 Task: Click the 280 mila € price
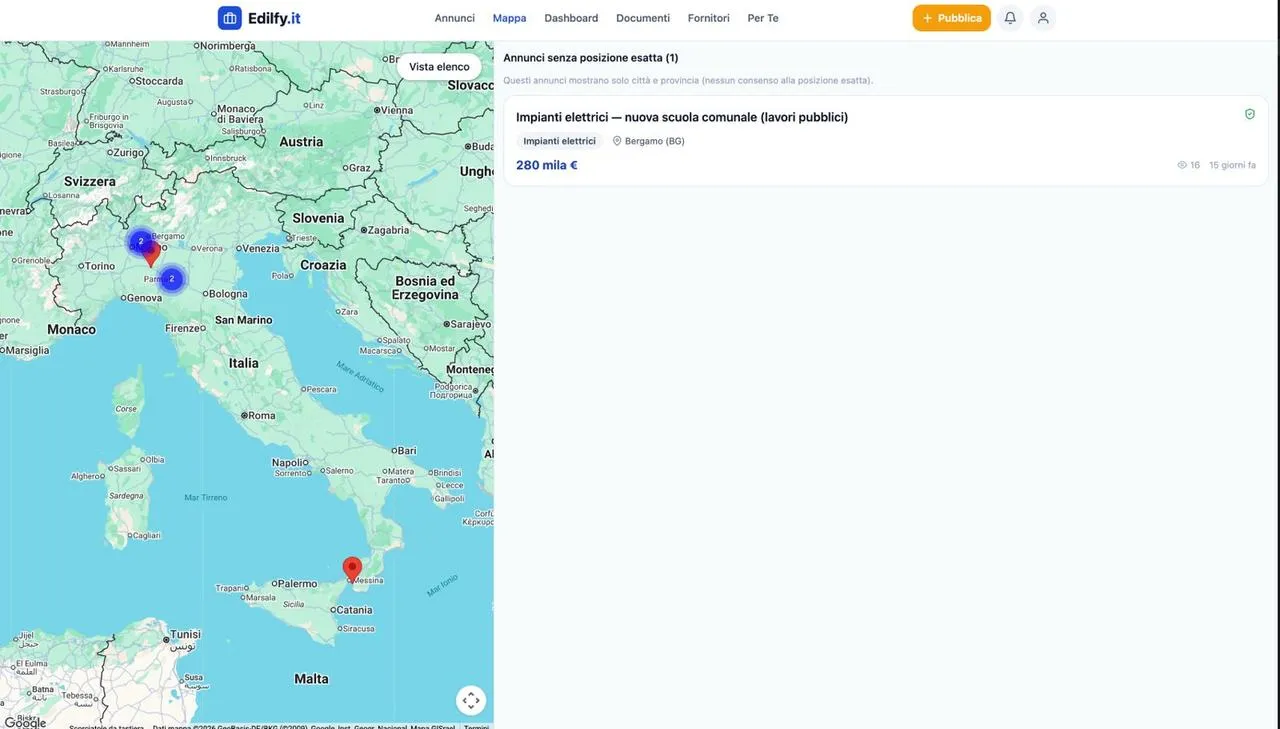pyautogui.click(x=547, y=165)
